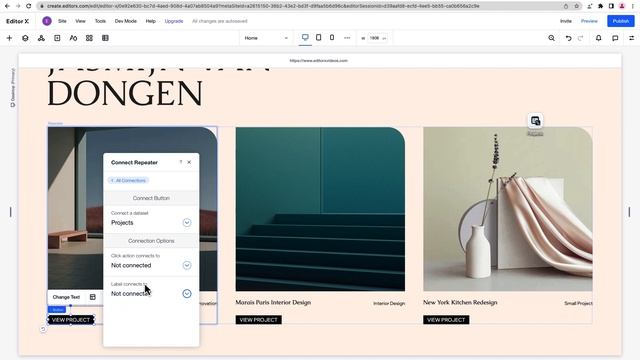
Task: Bookmark this page with star icon
Action: coord(577,6)
